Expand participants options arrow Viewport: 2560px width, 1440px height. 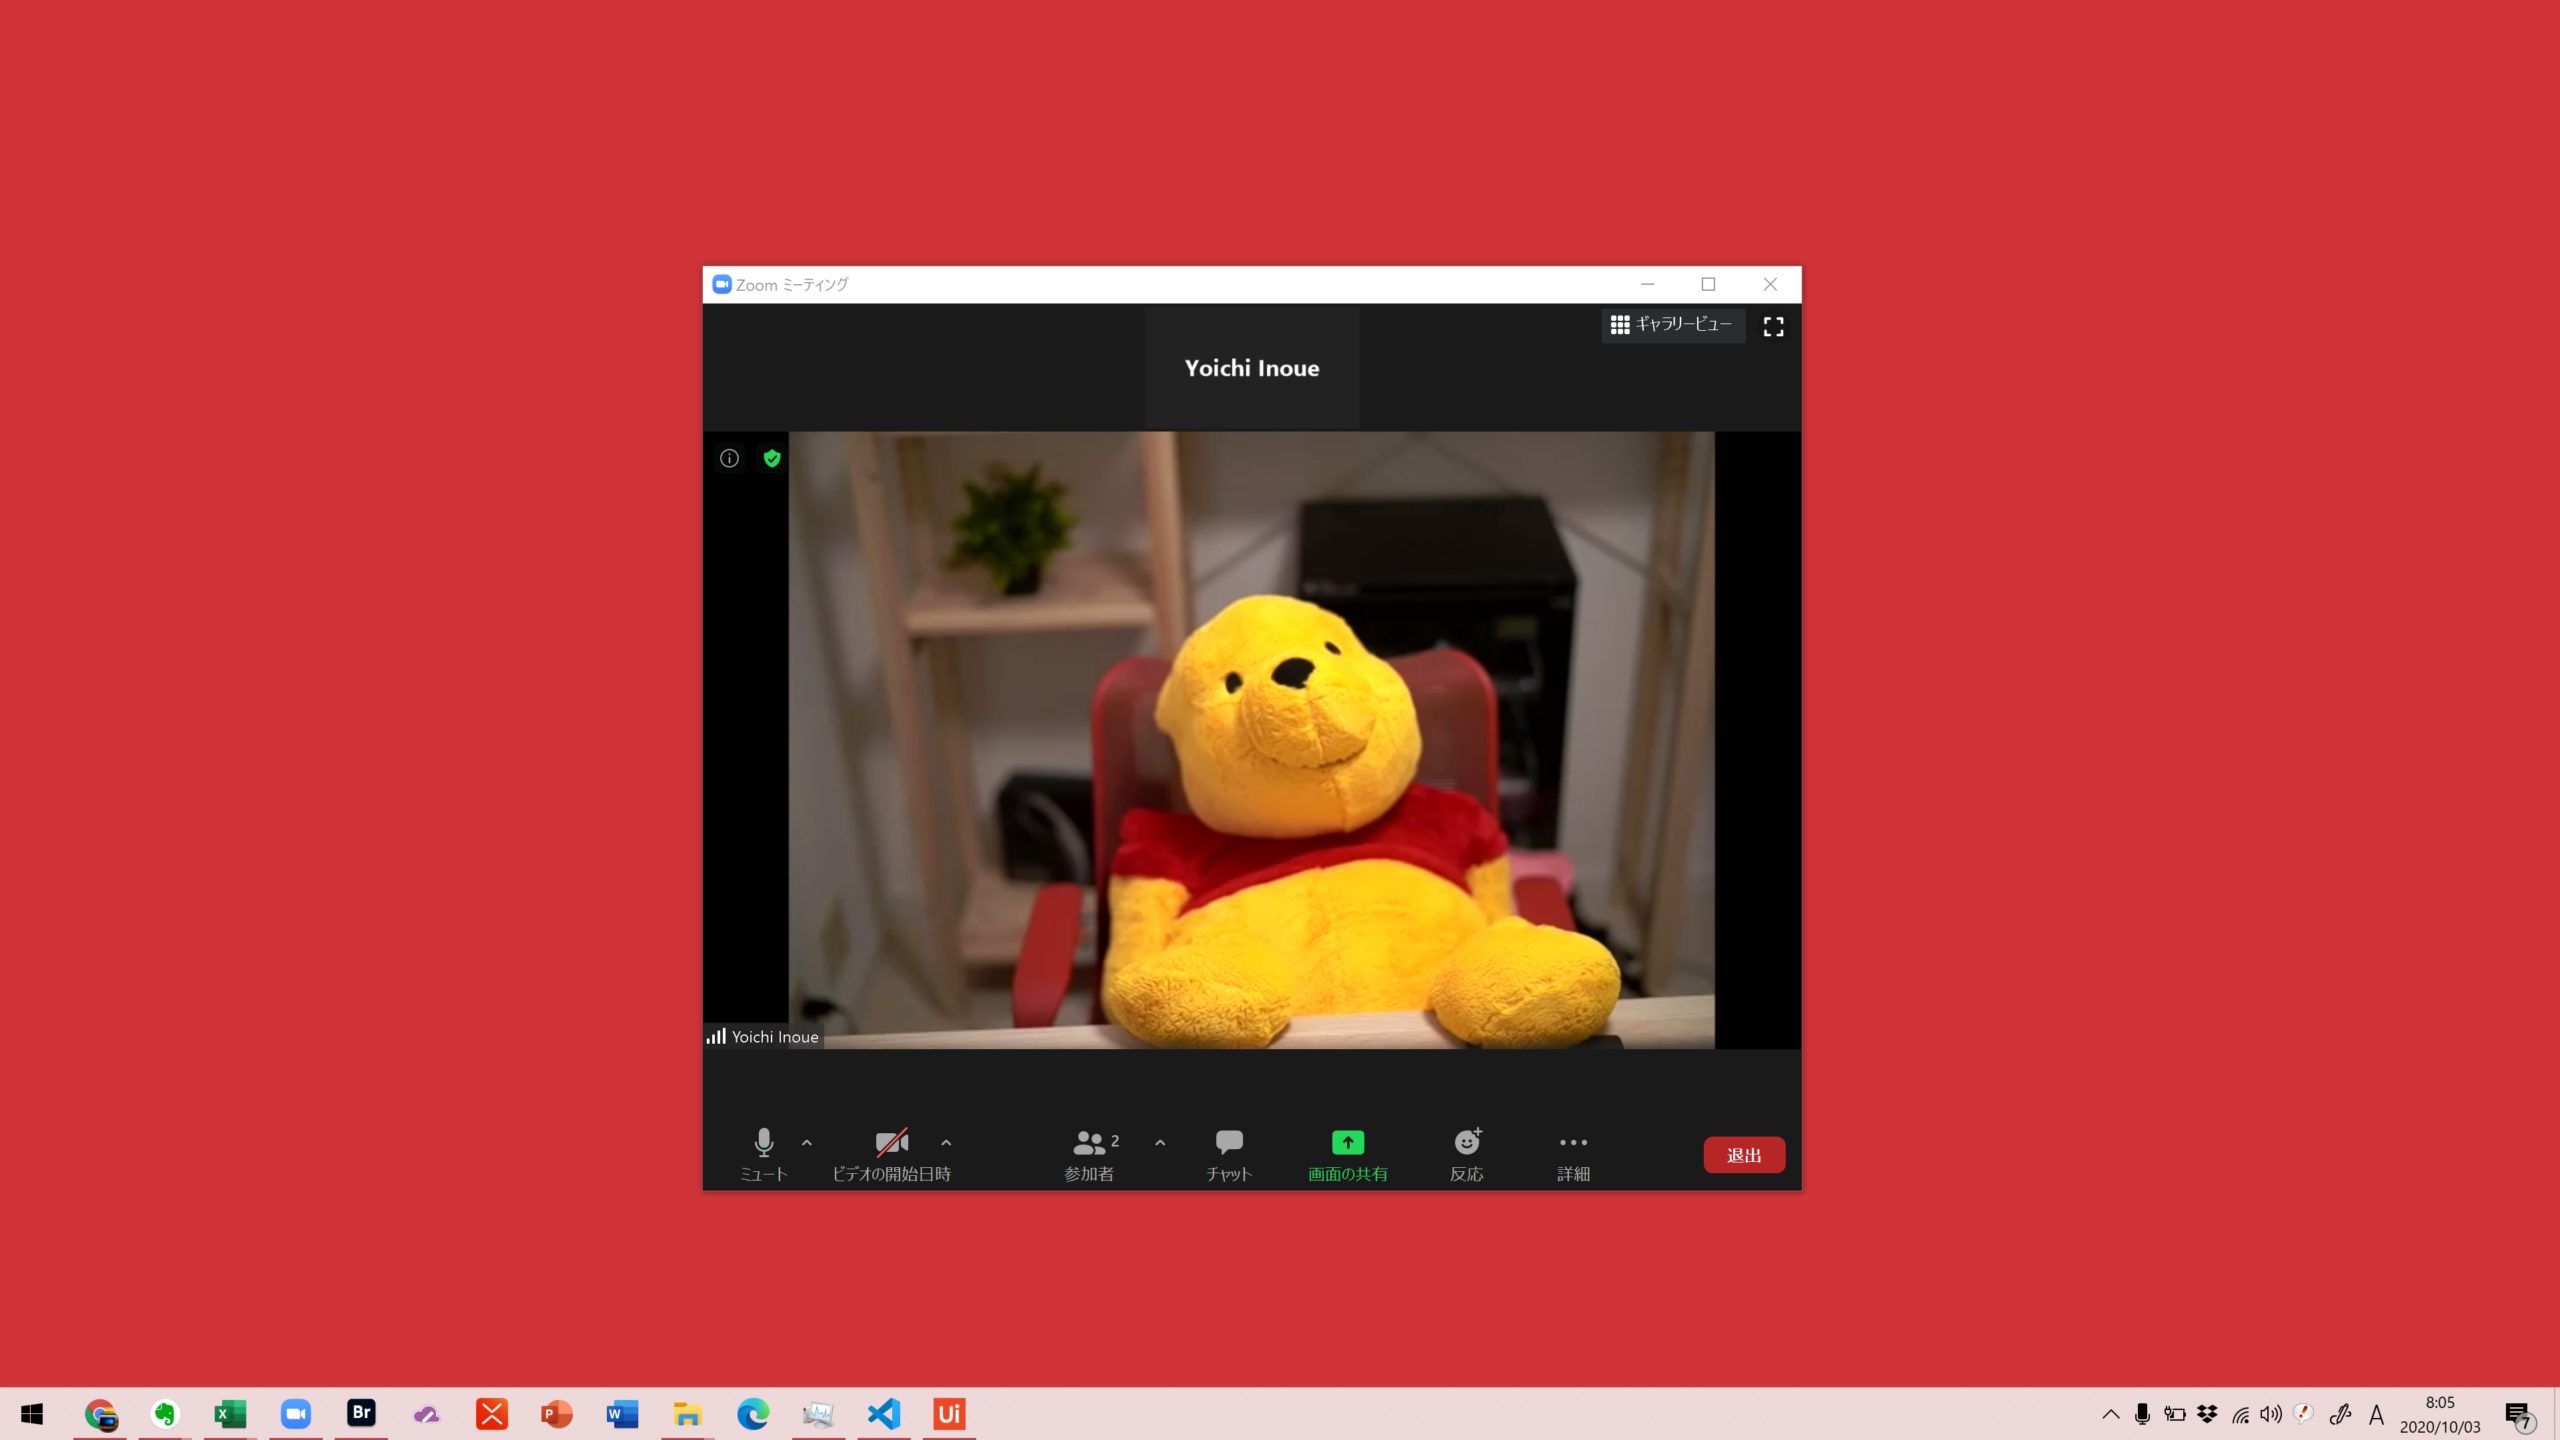(1160, 1142)
